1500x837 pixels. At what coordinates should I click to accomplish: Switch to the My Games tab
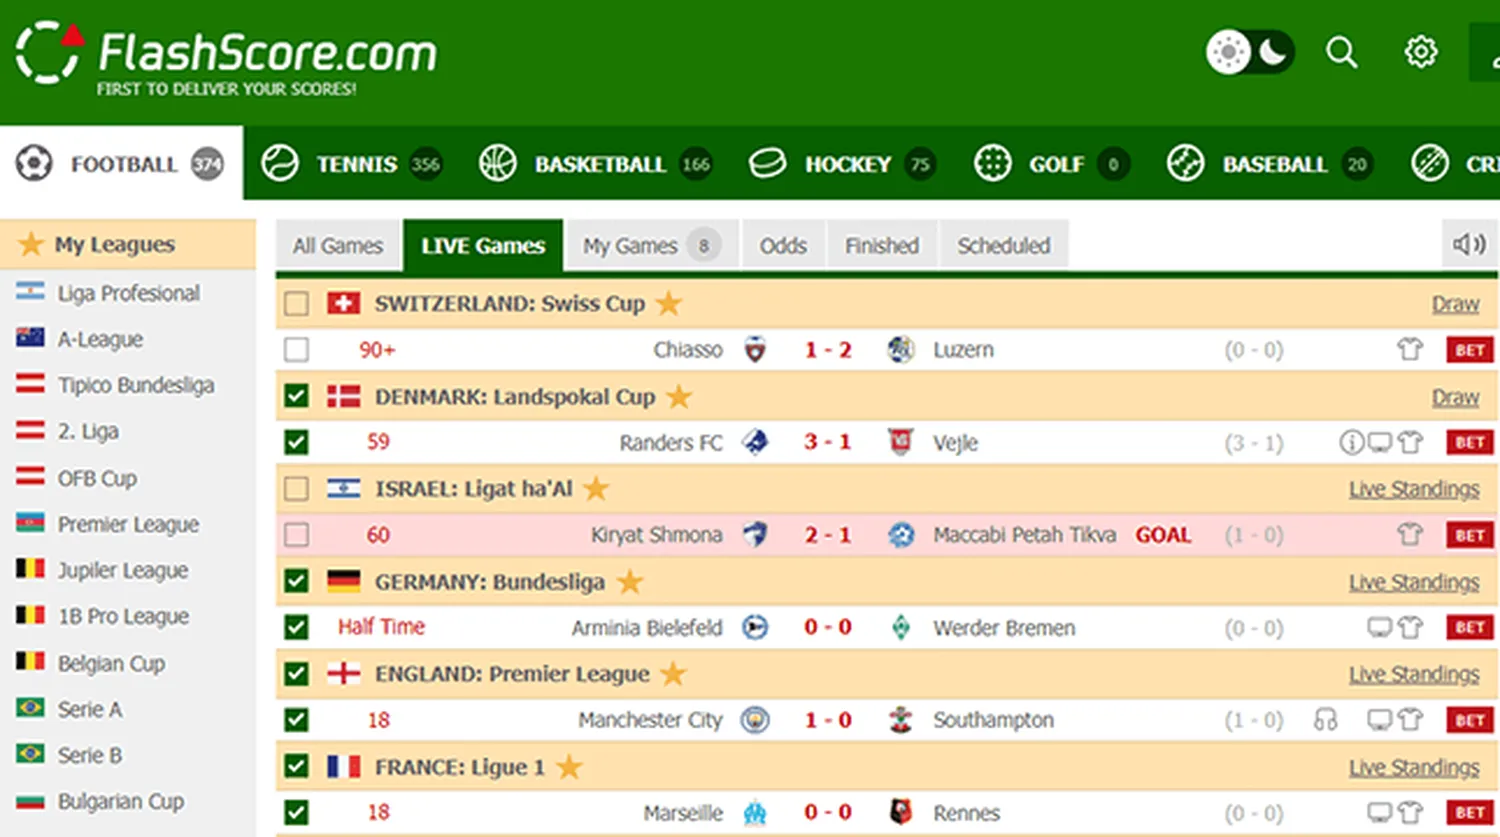click(x=652, y=245)
